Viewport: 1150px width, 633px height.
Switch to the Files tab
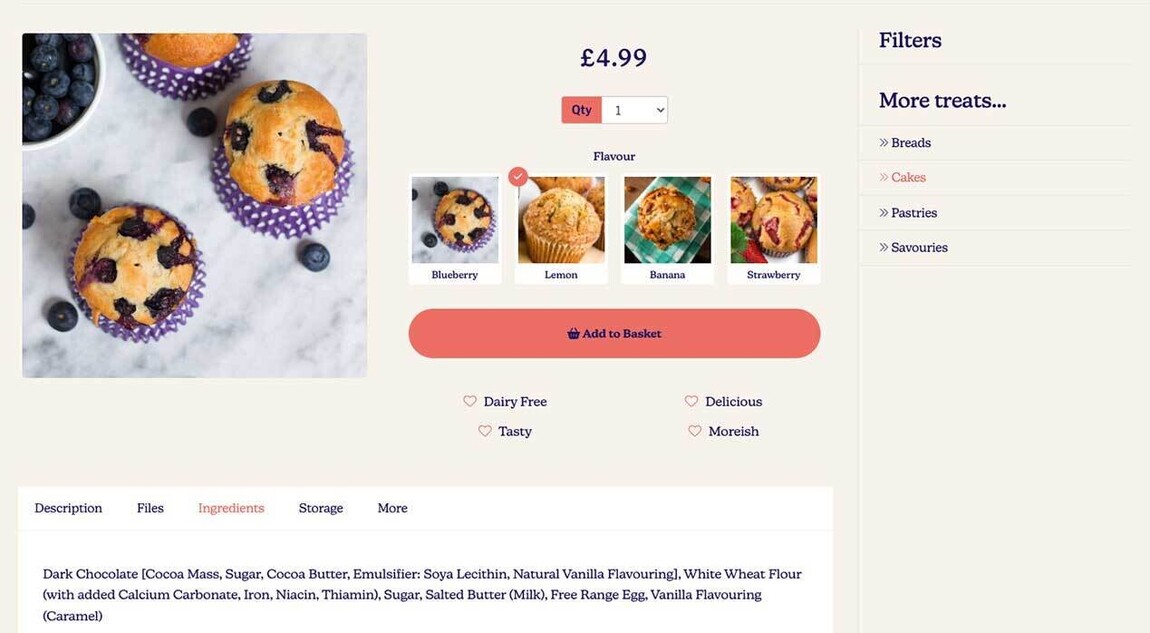[149, 508]
